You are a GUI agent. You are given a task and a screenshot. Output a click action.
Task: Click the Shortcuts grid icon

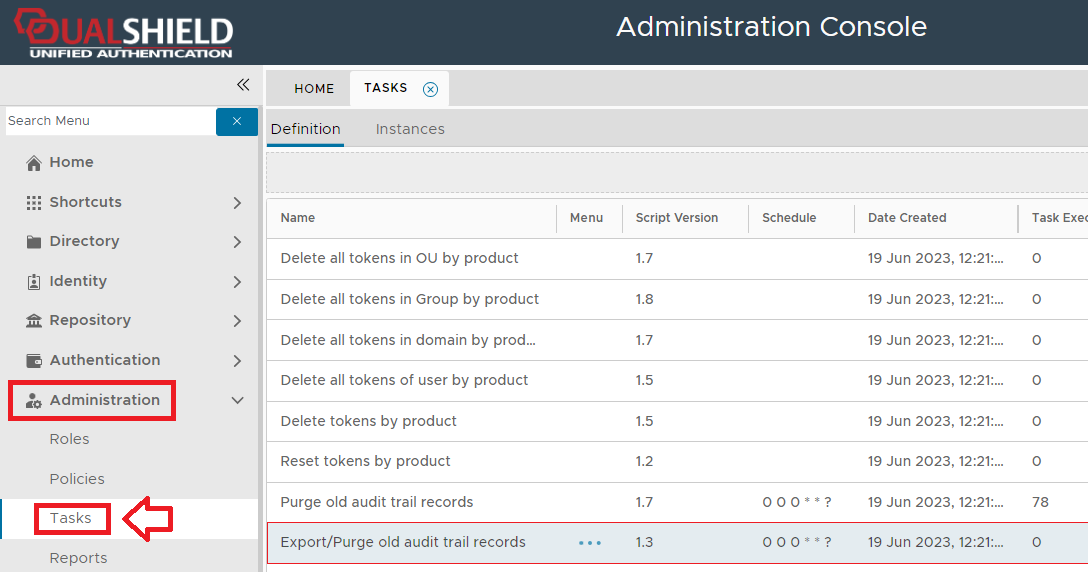(34, 202)
